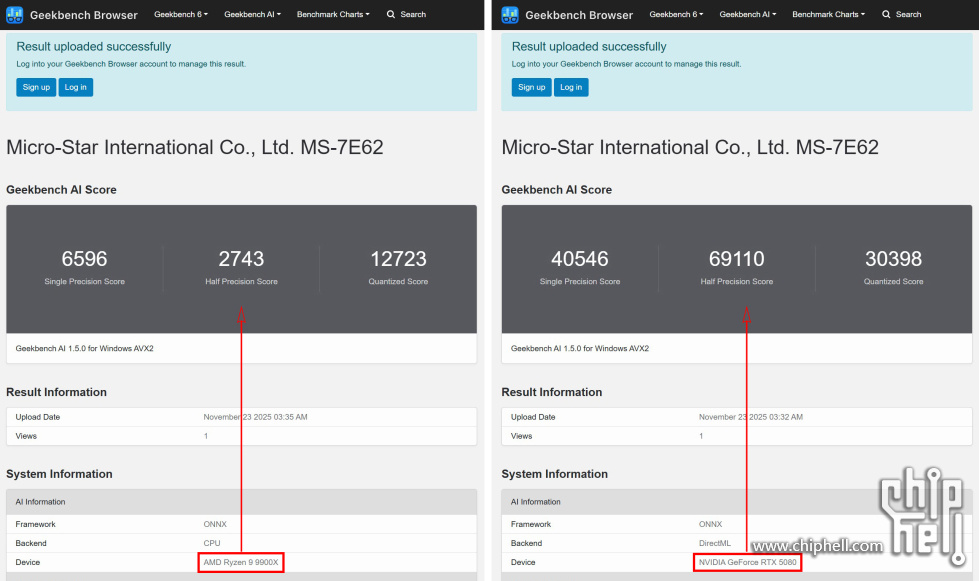Click Geekbench logo icon on RTX 5080 page
Image resolution: width=979 pixels, height=581 pixels.
510,15
